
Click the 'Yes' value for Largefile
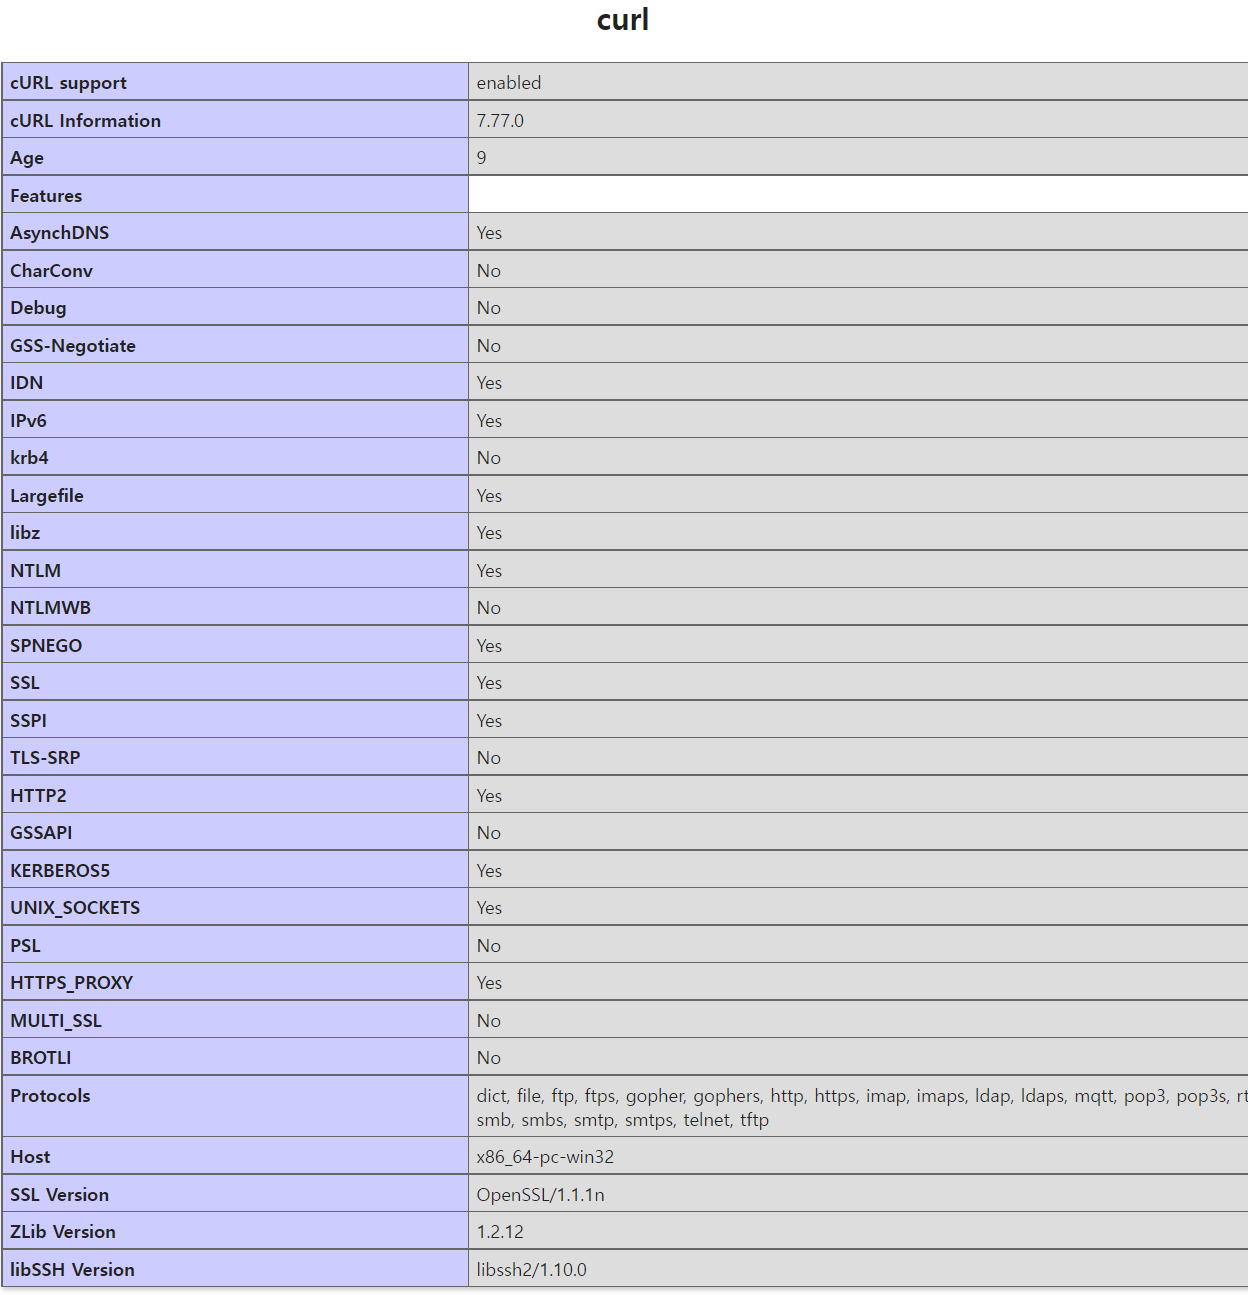pos(489,496)
